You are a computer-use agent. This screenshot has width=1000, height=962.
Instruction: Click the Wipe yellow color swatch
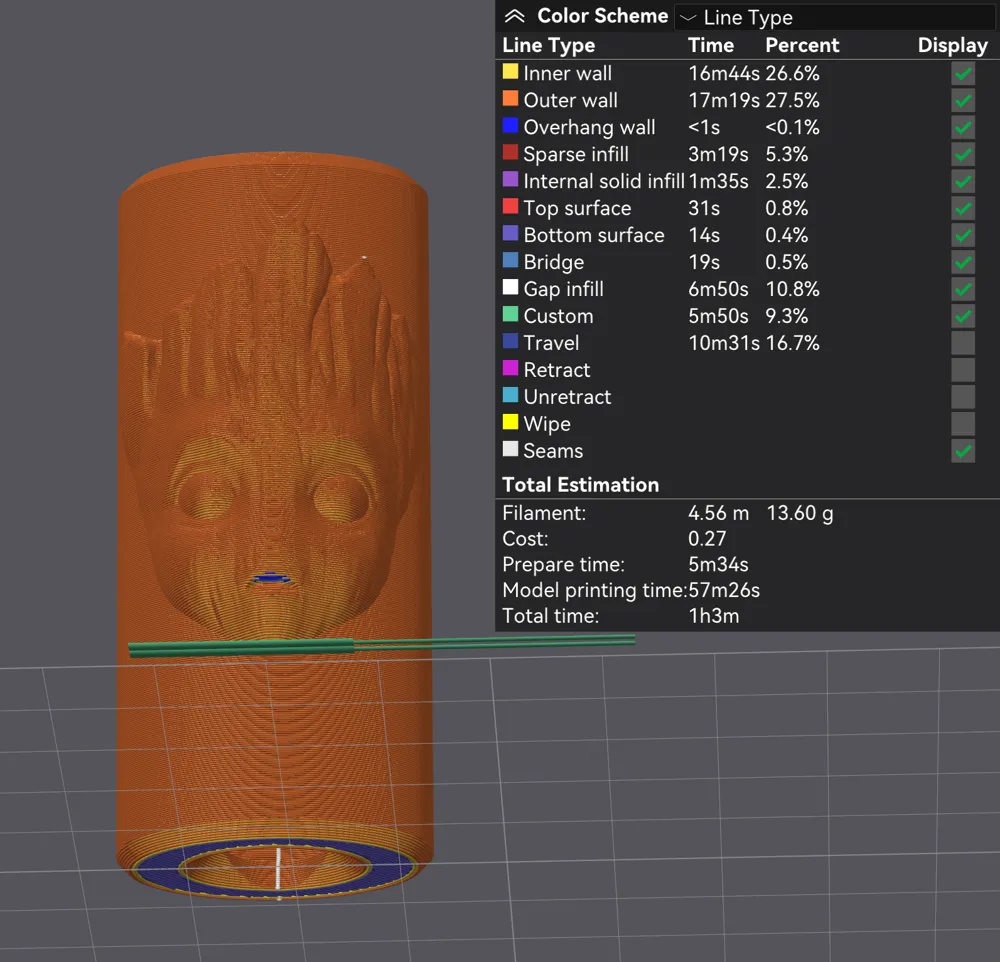pyautogui.click(x=510, y=423)
